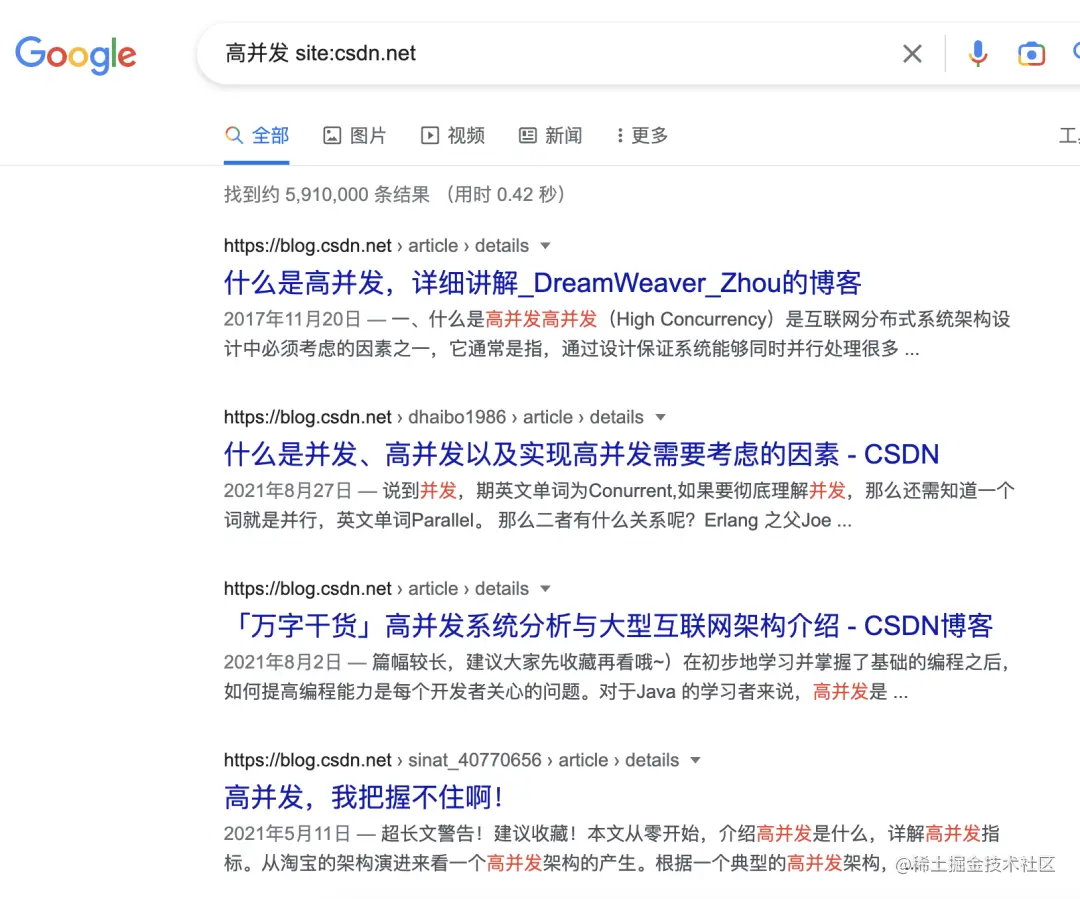
Task: Open the 什么是并发、高并发 CSDN result
Action: coord(581,454)
